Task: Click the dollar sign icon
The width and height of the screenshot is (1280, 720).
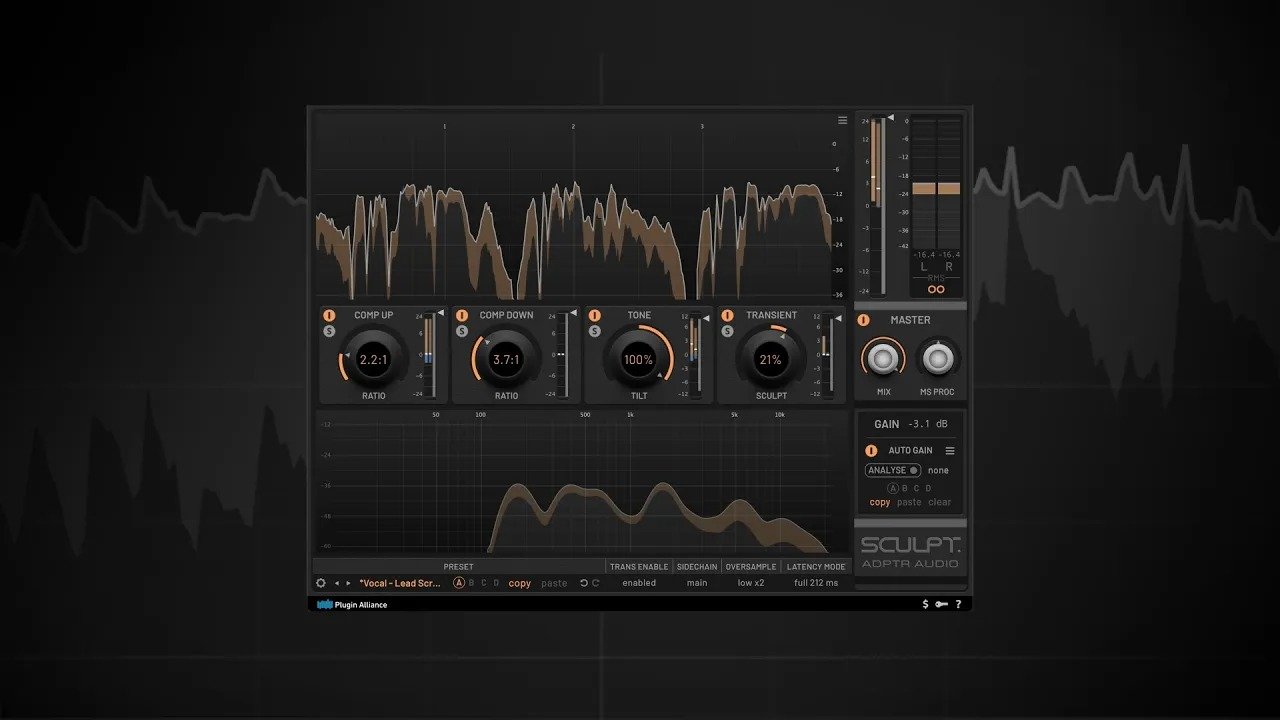Action: pos(925,604)
